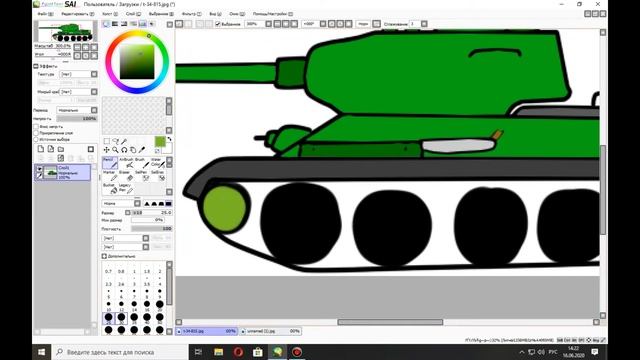Select the AirBrush tool
The height and width of the screenshot is (360, 640).
click(126, 163)
